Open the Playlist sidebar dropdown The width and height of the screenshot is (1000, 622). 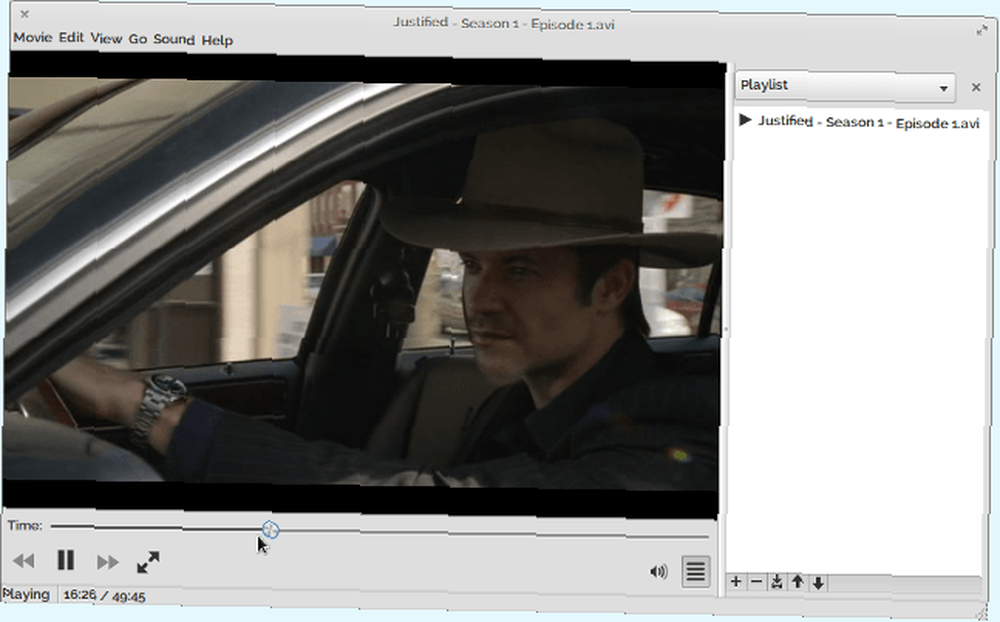tap(845, 86)
